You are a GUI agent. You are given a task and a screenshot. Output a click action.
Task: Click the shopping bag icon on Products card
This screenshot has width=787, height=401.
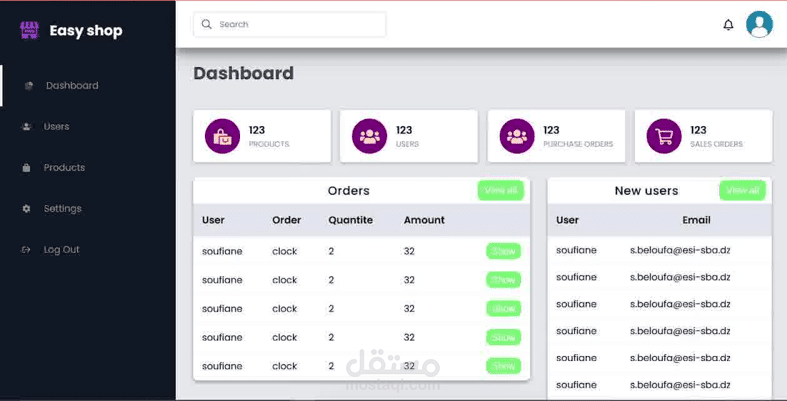tap(222, 136)
